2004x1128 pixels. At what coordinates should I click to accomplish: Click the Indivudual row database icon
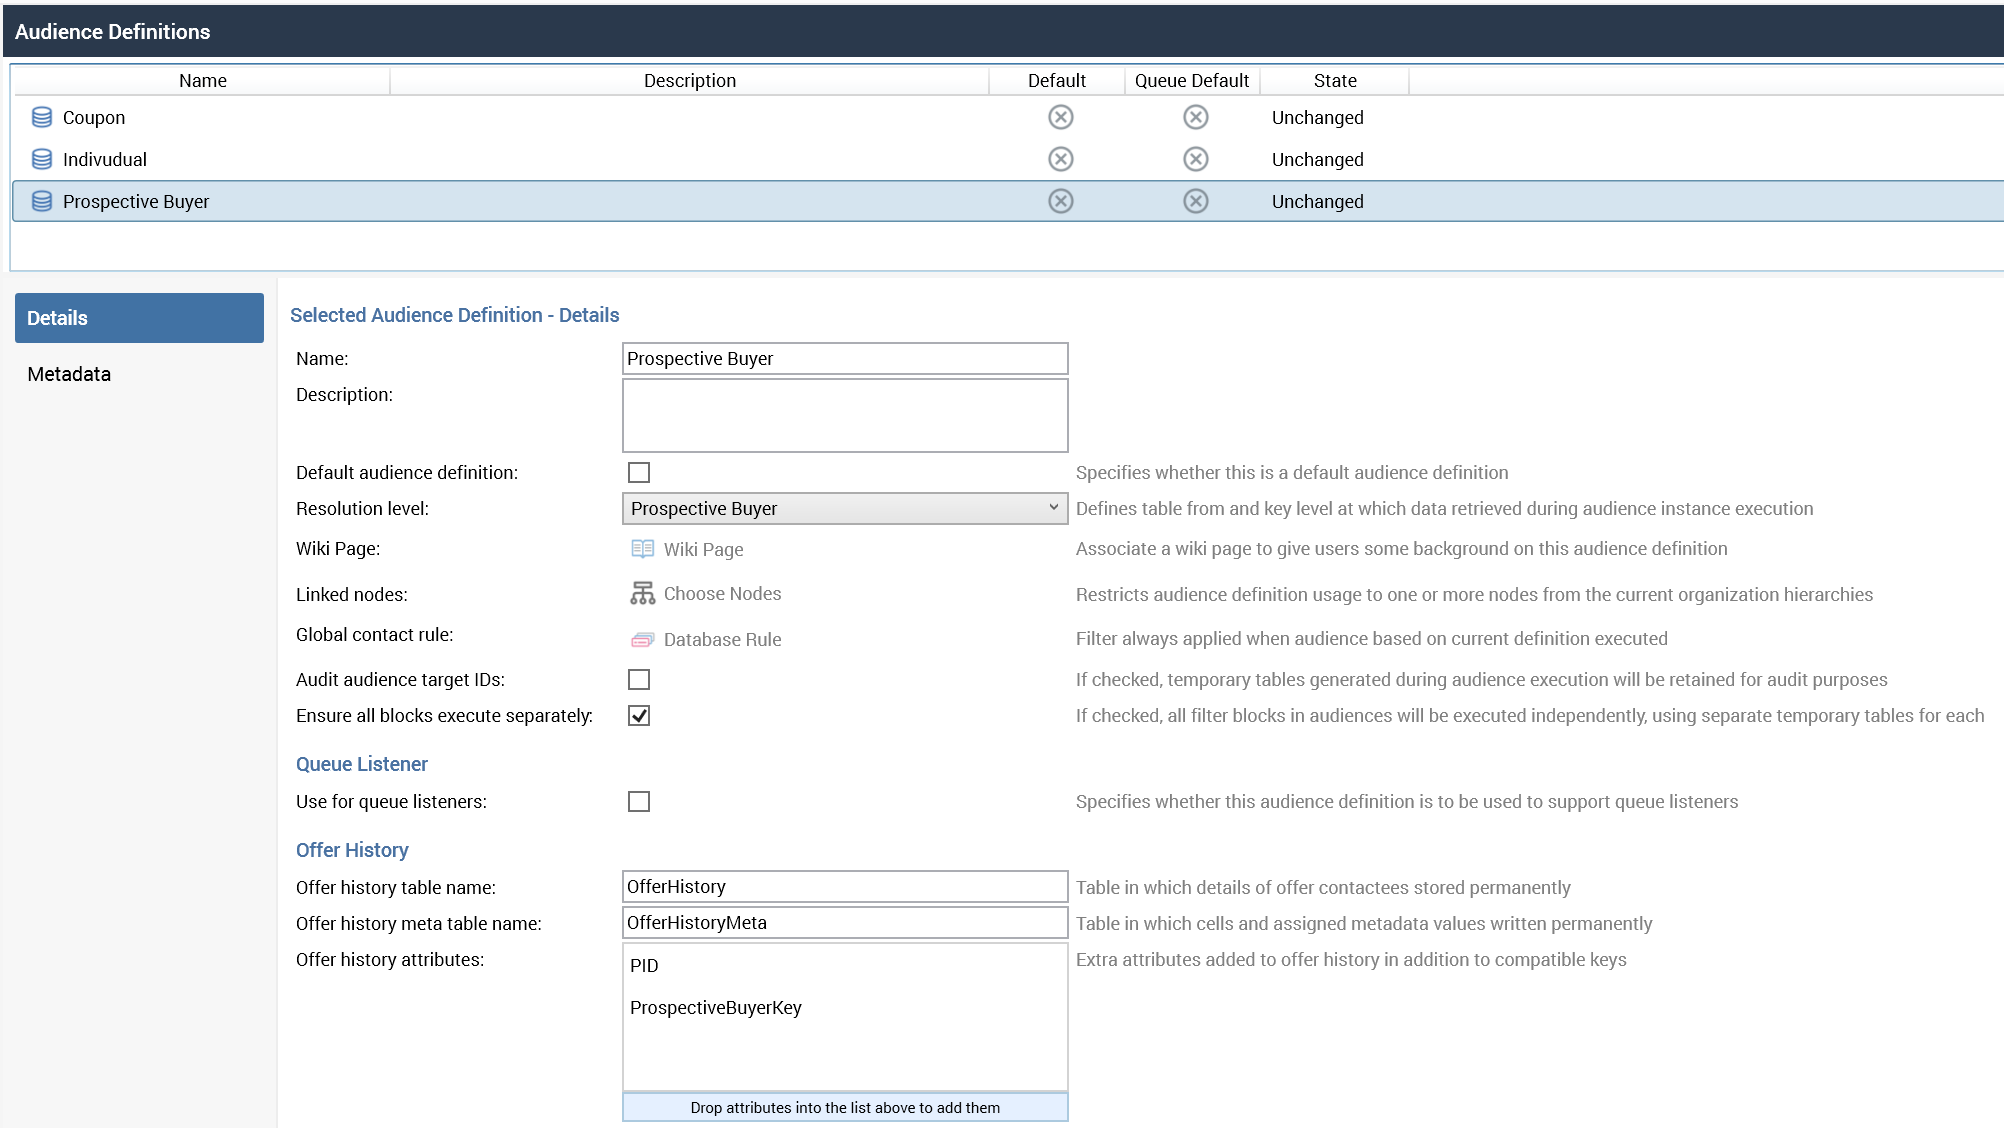coord(42,159)
